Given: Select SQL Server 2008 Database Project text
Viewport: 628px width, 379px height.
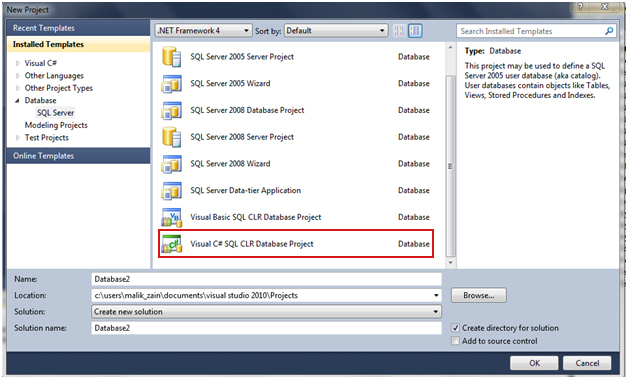Looking at the screenshot, I should (x=247, y=111).
